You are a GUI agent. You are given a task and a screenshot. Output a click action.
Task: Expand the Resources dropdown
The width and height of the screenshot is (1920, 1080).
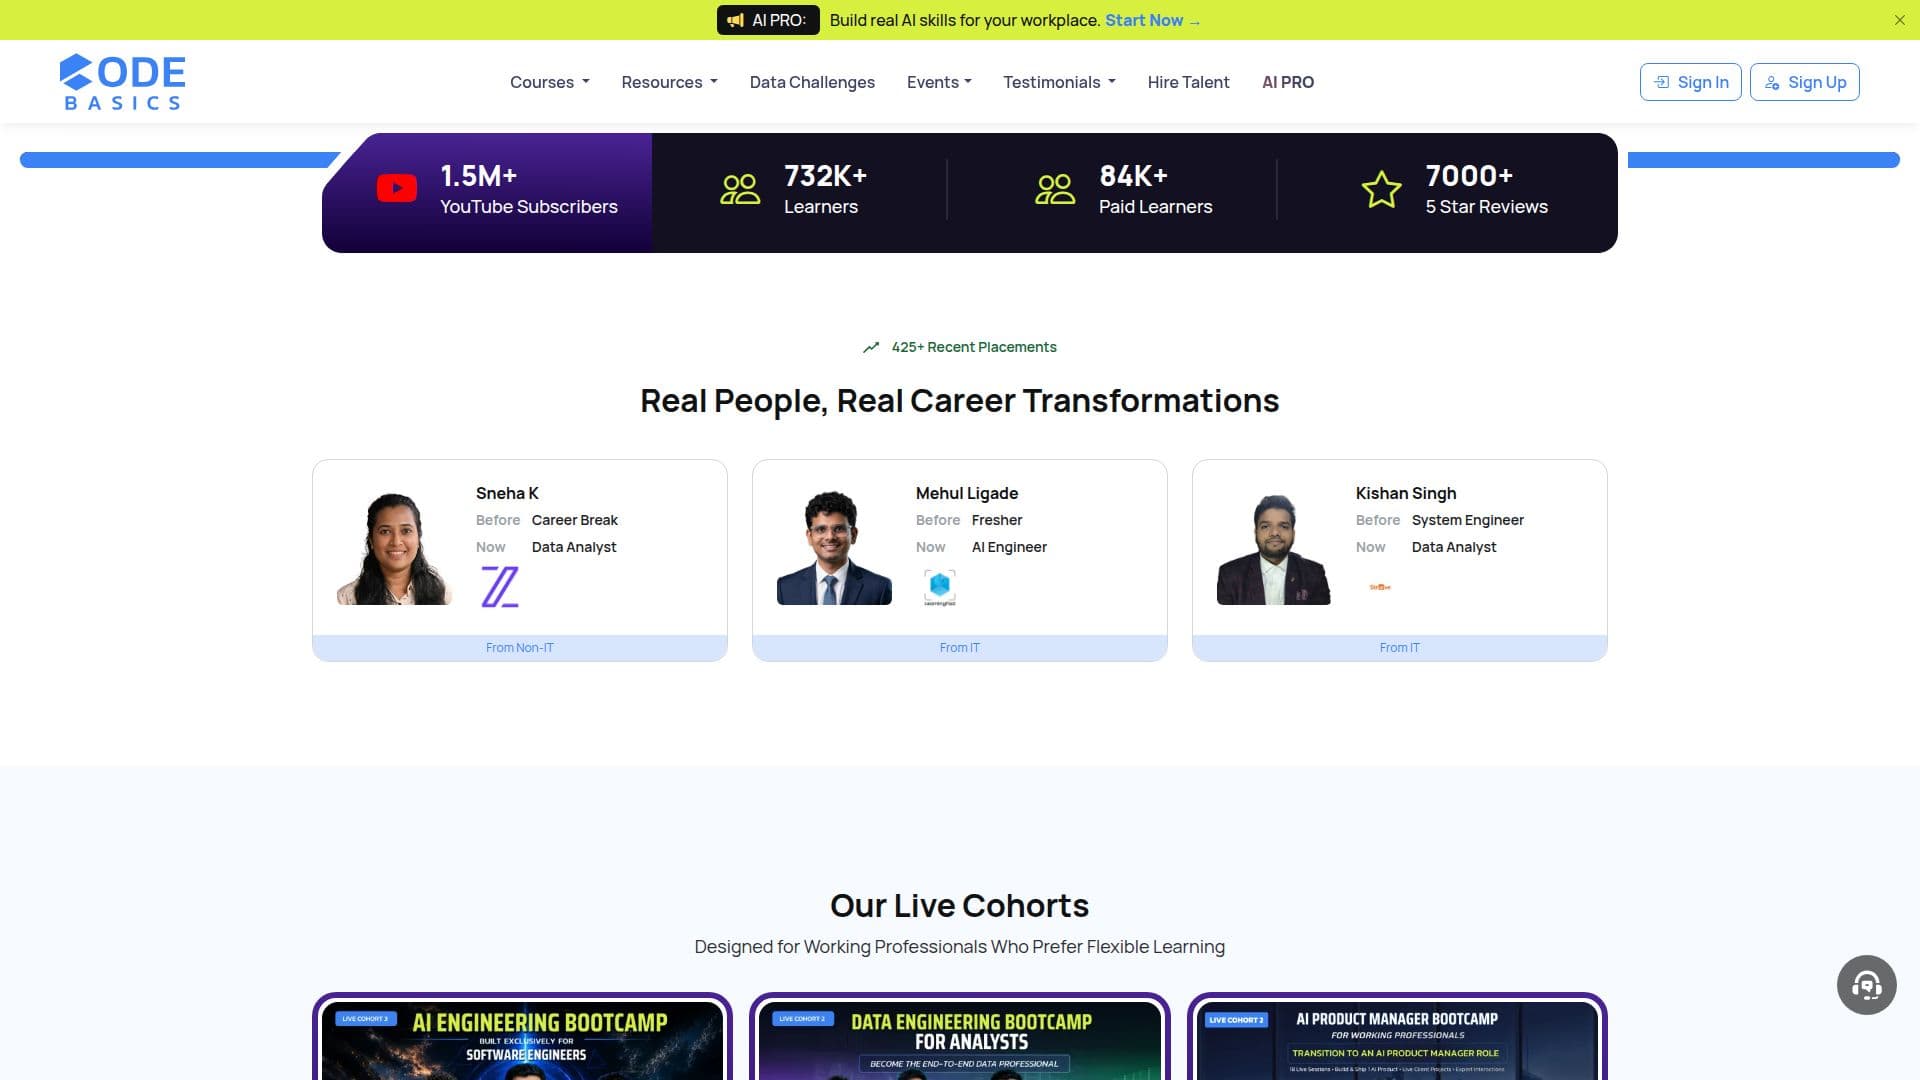(669, 82)
